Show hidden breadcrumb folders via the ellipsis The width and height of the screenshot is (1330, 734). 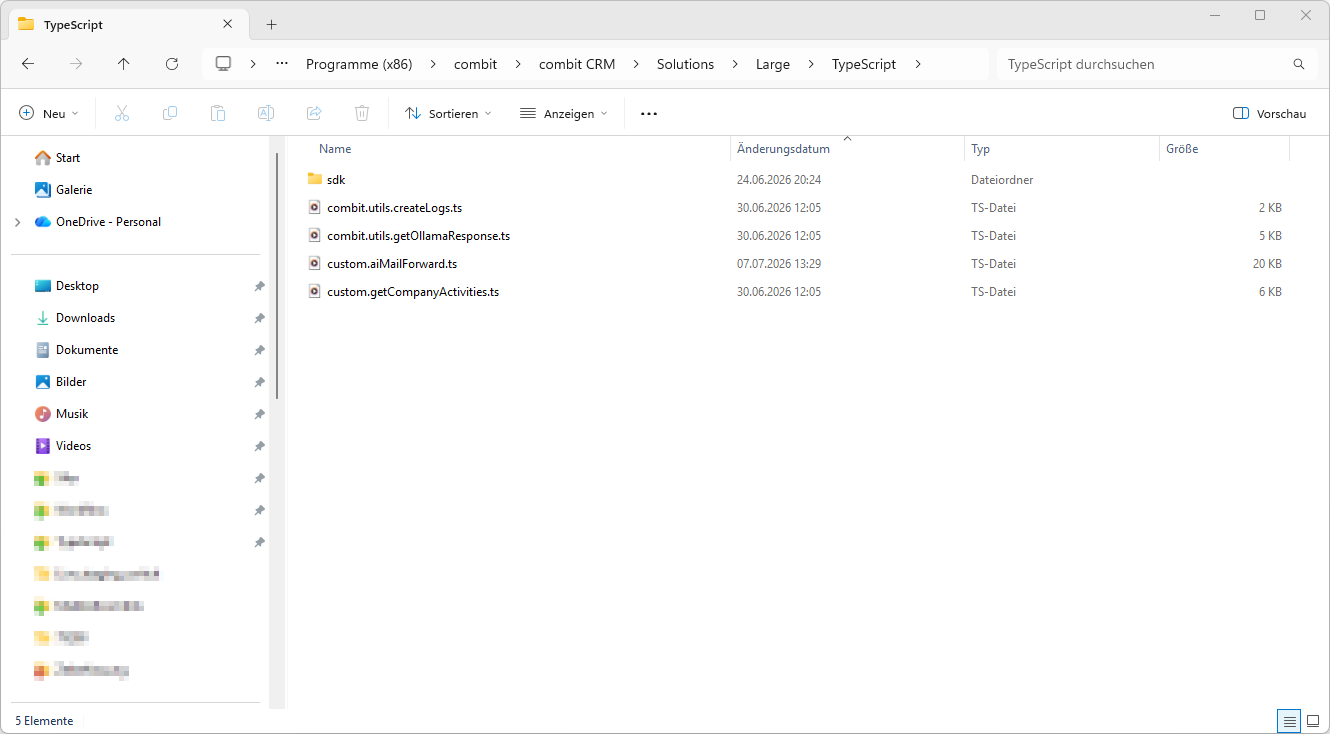click(283, 64)
